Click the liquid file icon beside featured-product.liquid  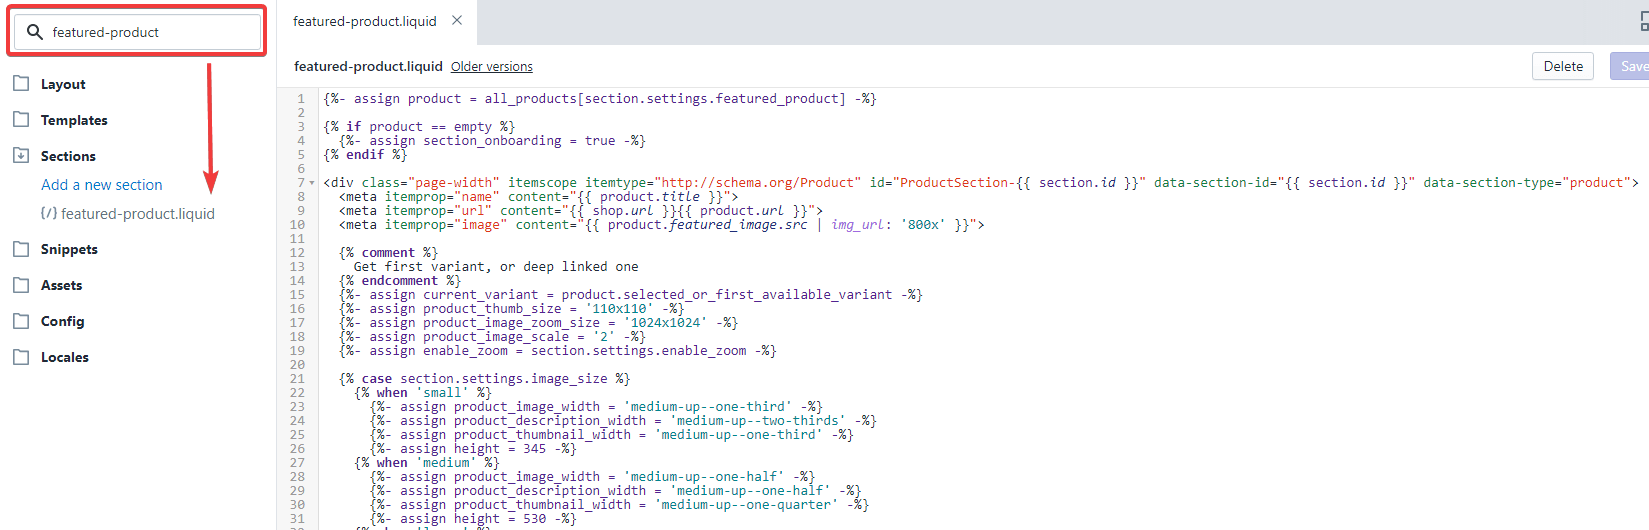48,214
